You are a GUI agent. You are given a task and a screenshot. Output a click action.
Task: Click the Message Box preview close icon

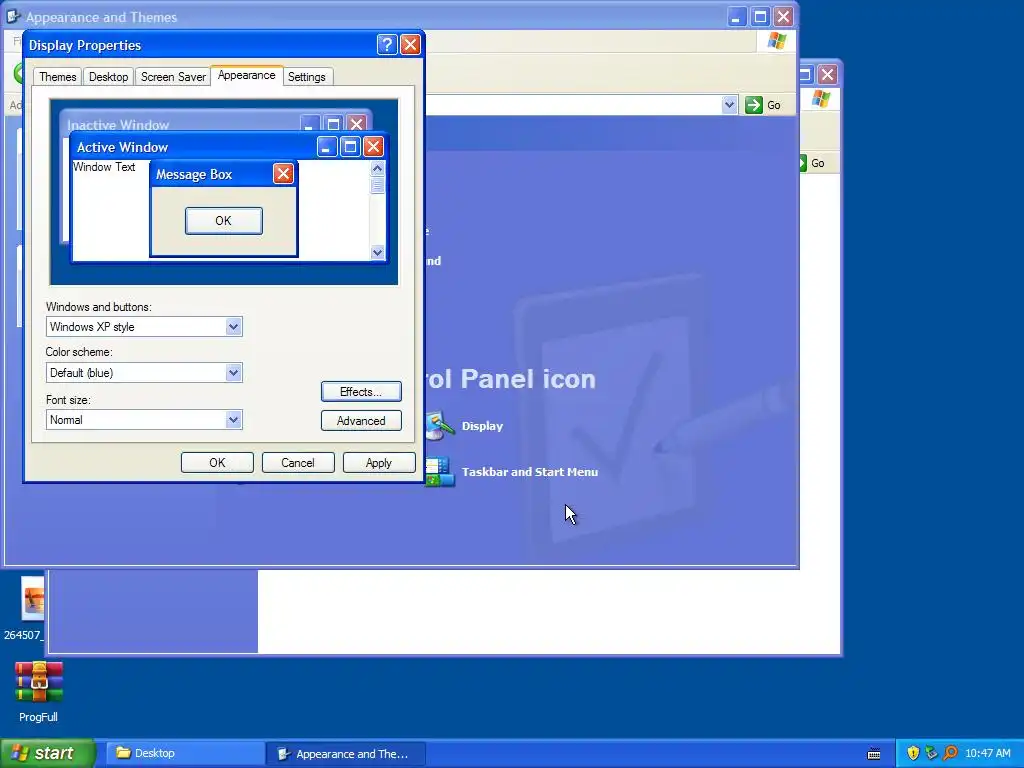point(283,174)
